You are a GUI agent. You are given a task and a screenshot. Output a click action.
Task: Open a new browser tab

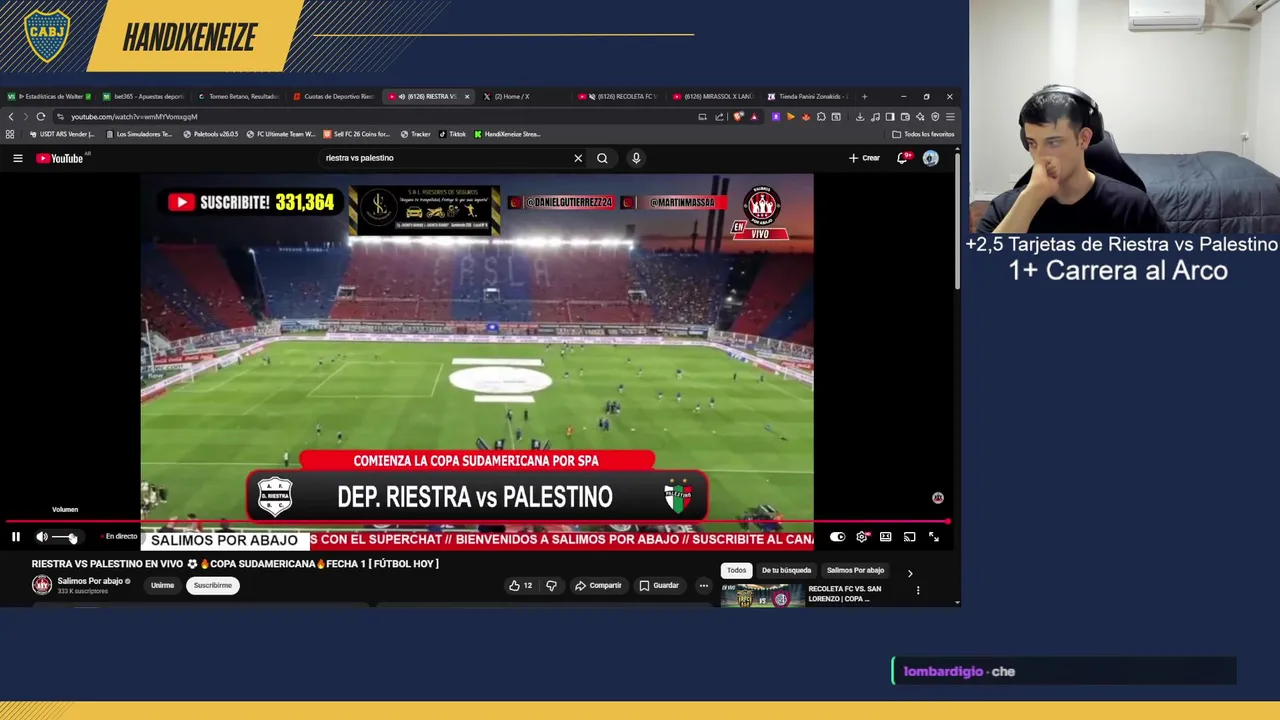tap(865, 97)
